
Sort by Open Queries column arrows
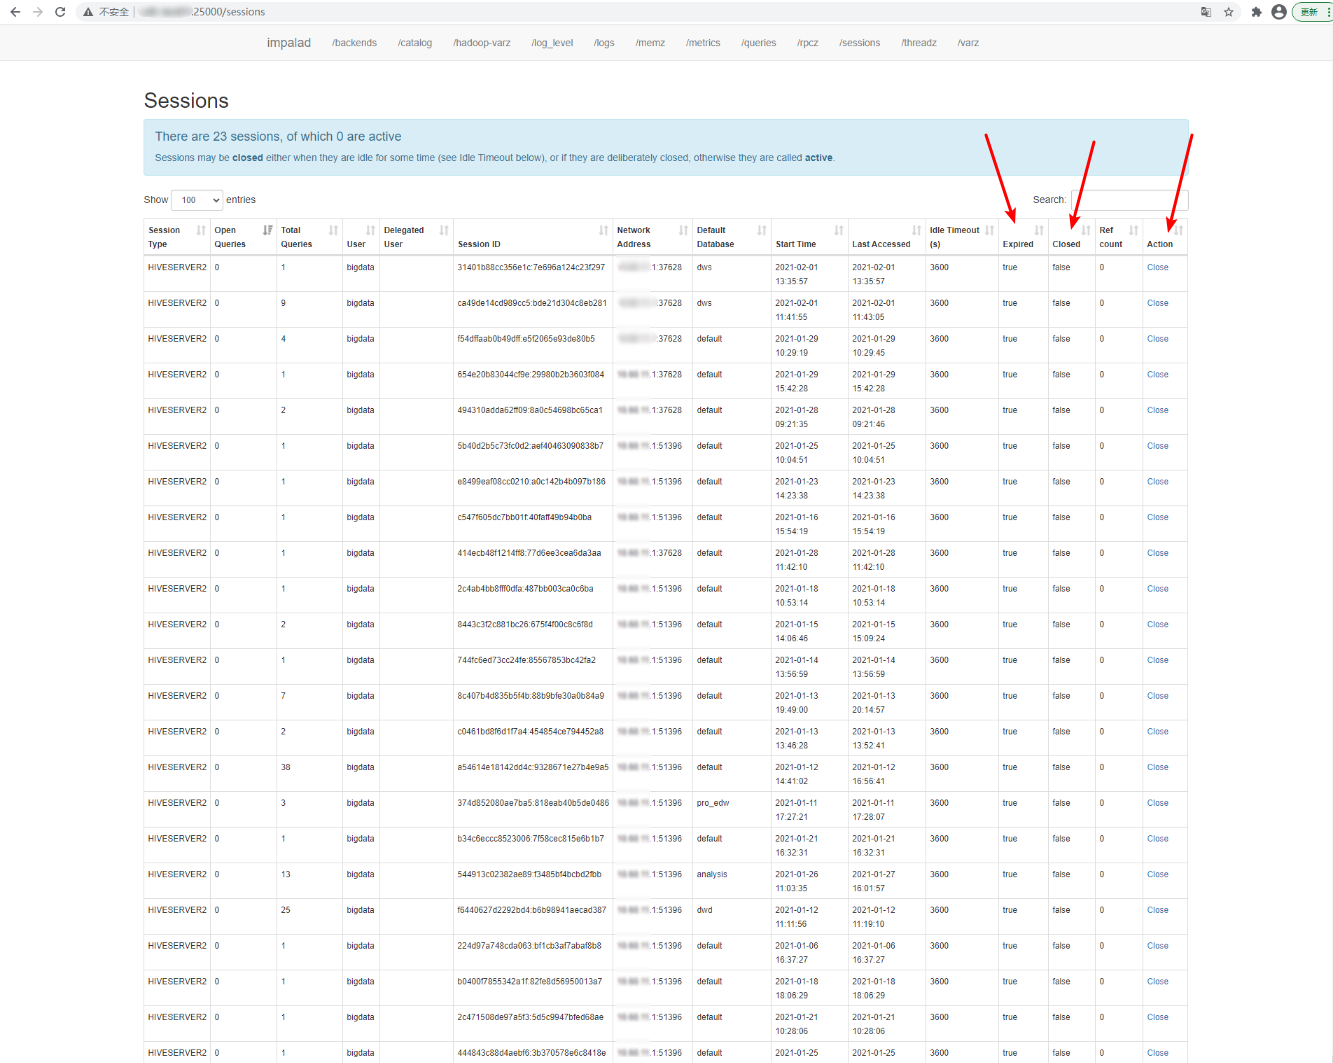pos(268,230)
